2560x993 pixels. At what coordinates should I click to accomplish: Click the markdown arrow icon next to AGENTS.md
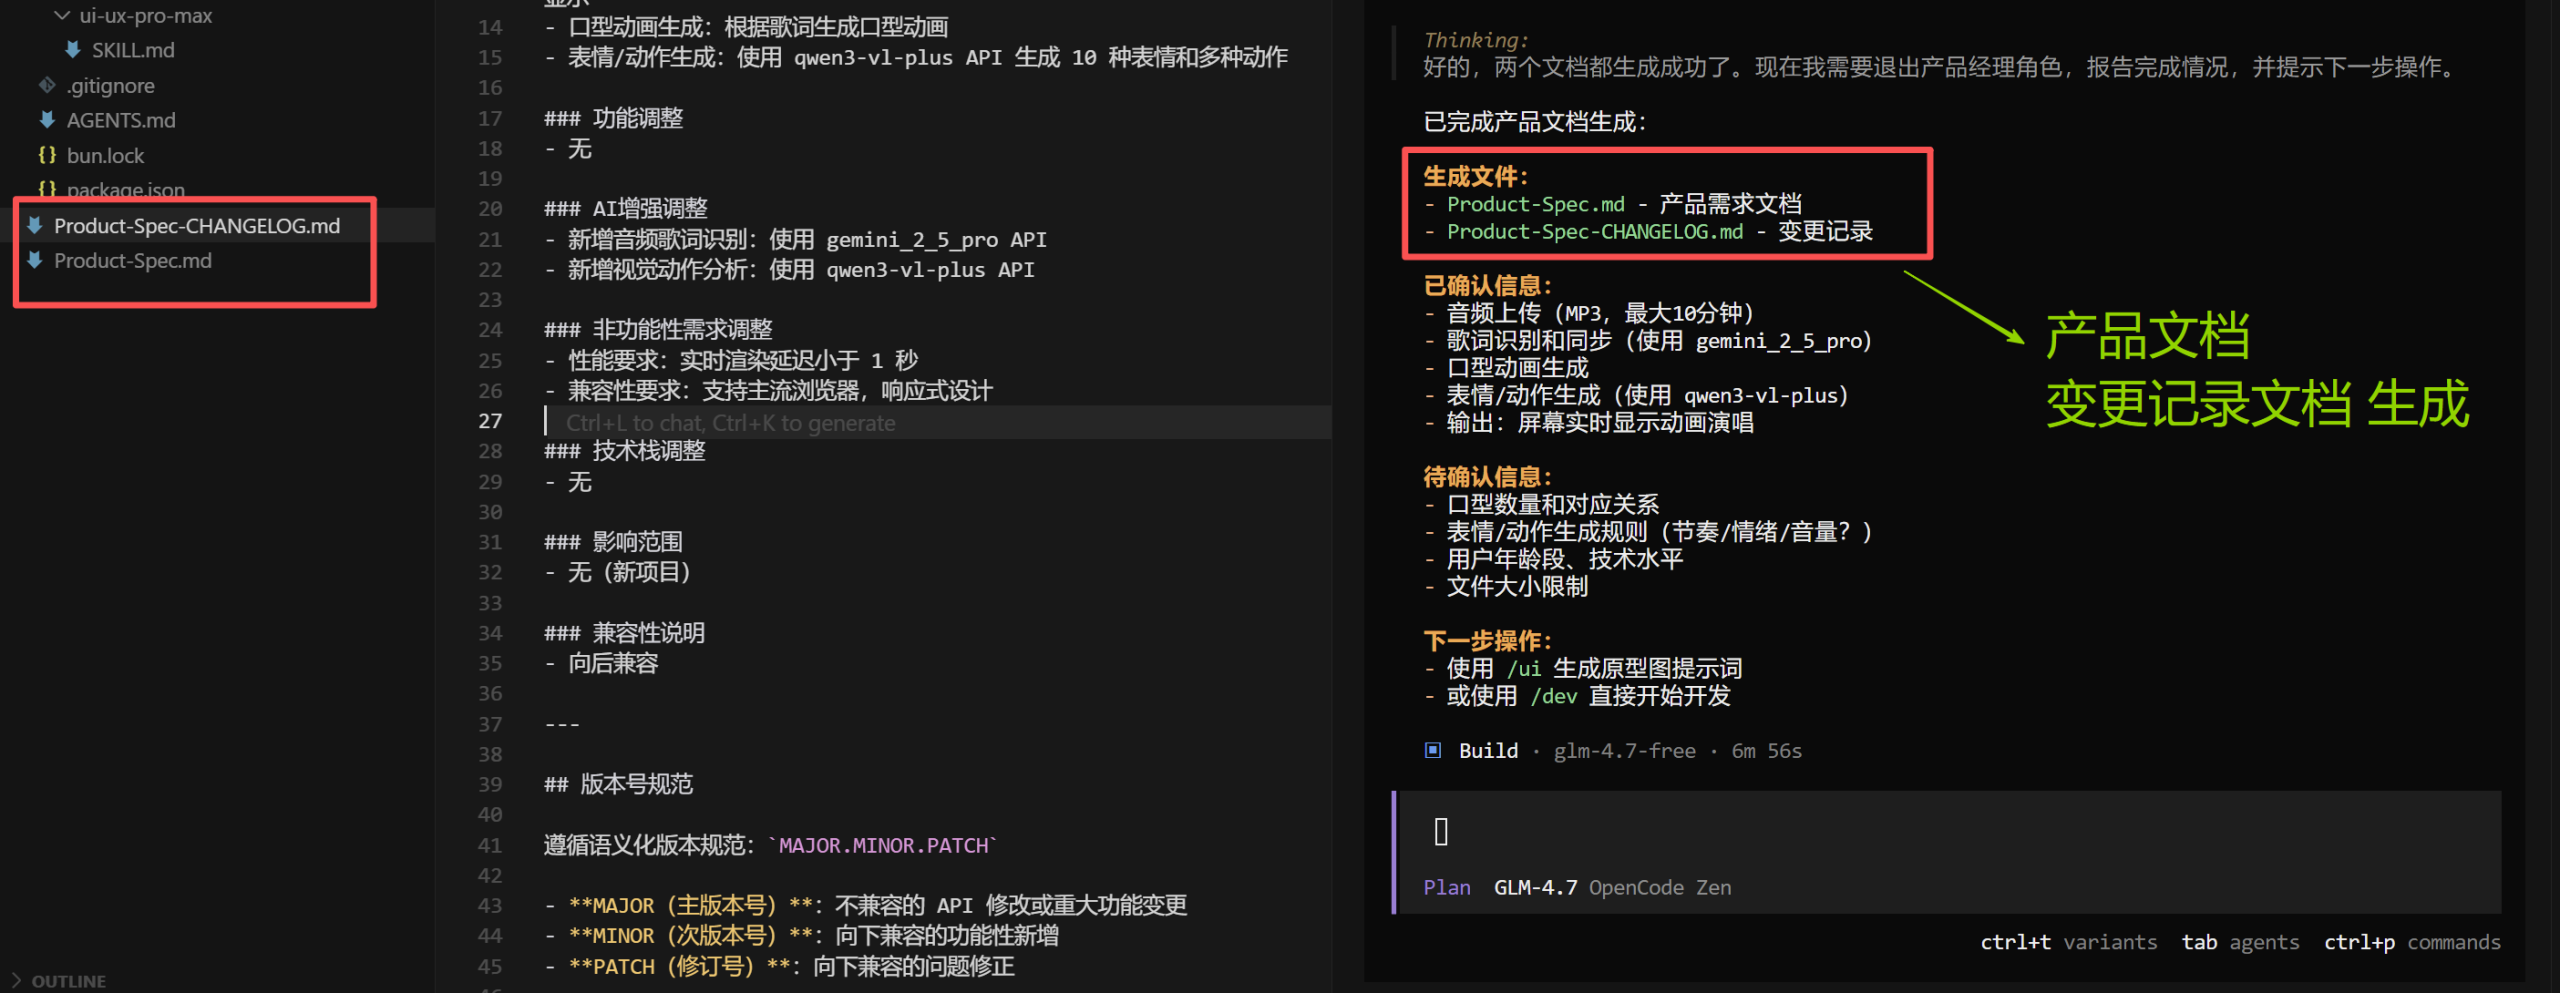[x=46, y=119]
